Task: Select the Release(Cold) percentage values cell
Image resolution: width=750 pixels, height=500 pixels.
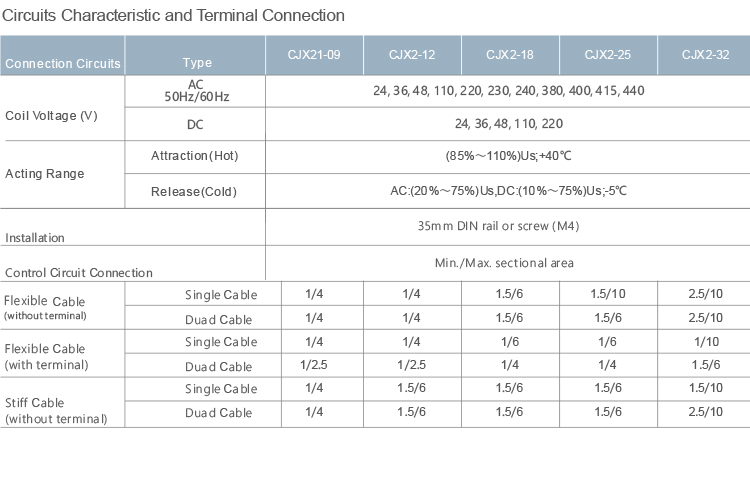Action: 508,191
